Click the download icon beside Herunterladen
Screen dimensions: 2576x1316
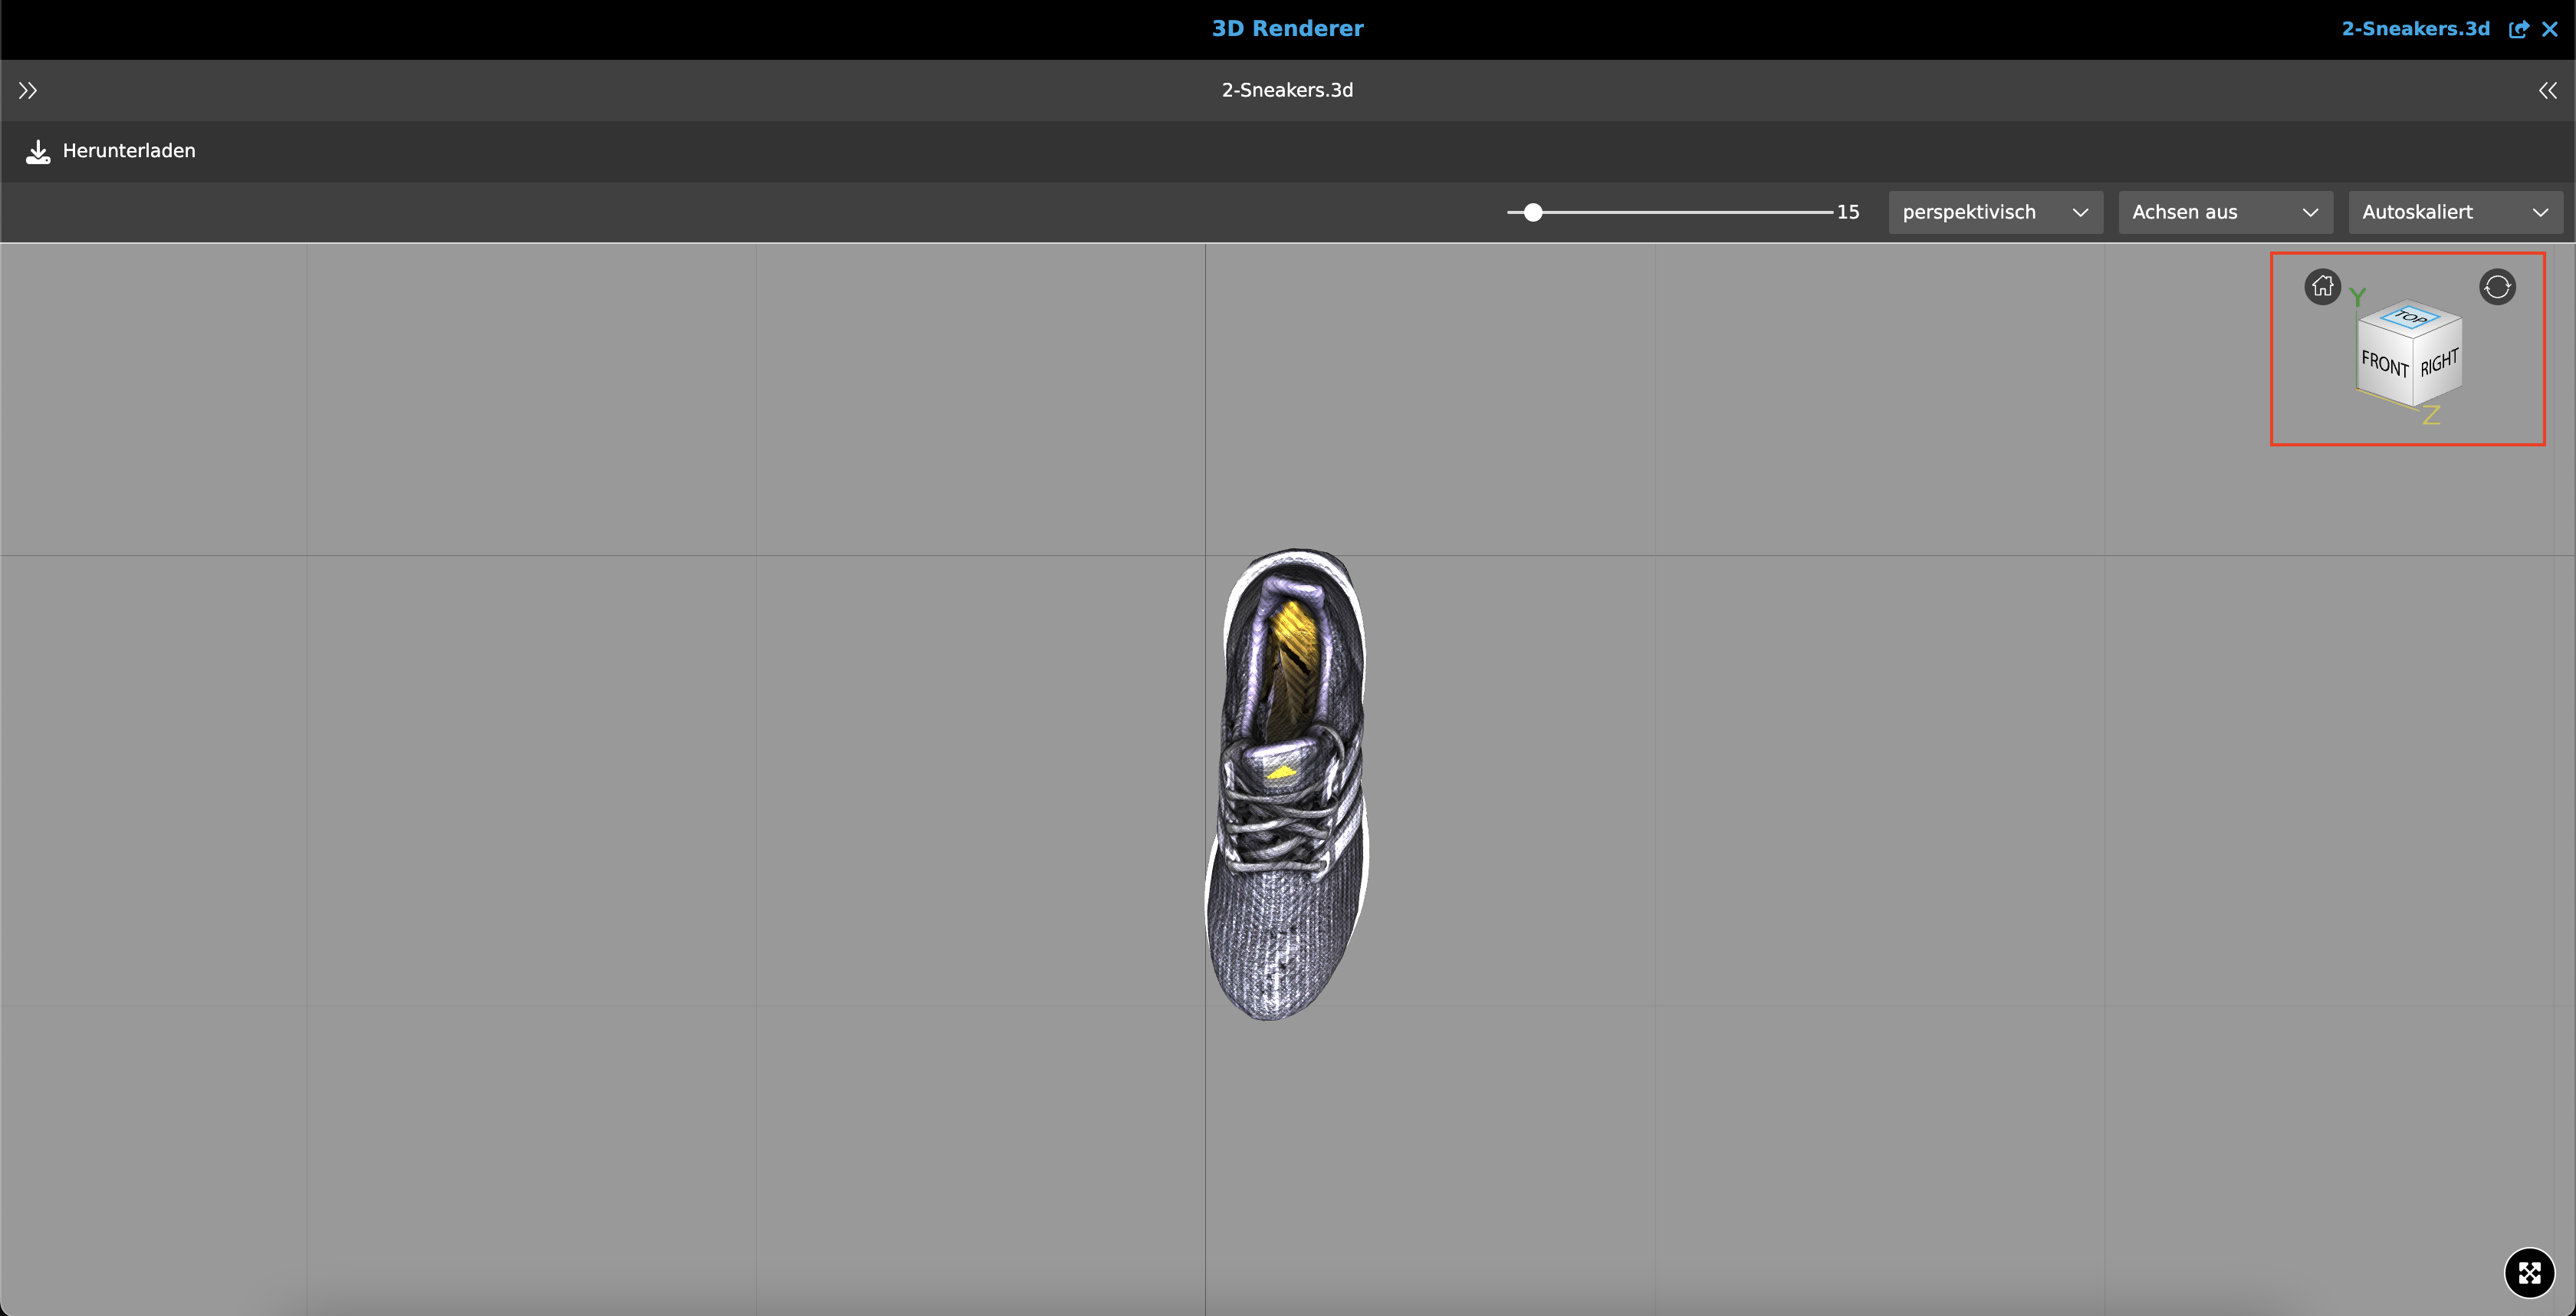click(38, 151)
